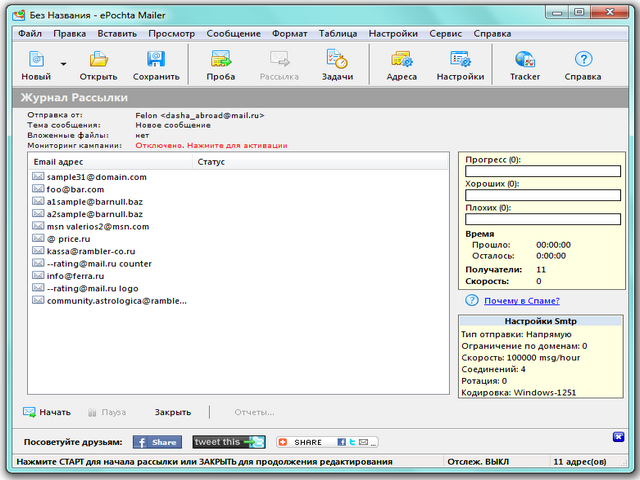640x480 pixels.
Task: Click envelope icon beside foo@bar.com
Action: tap(38, 189)
